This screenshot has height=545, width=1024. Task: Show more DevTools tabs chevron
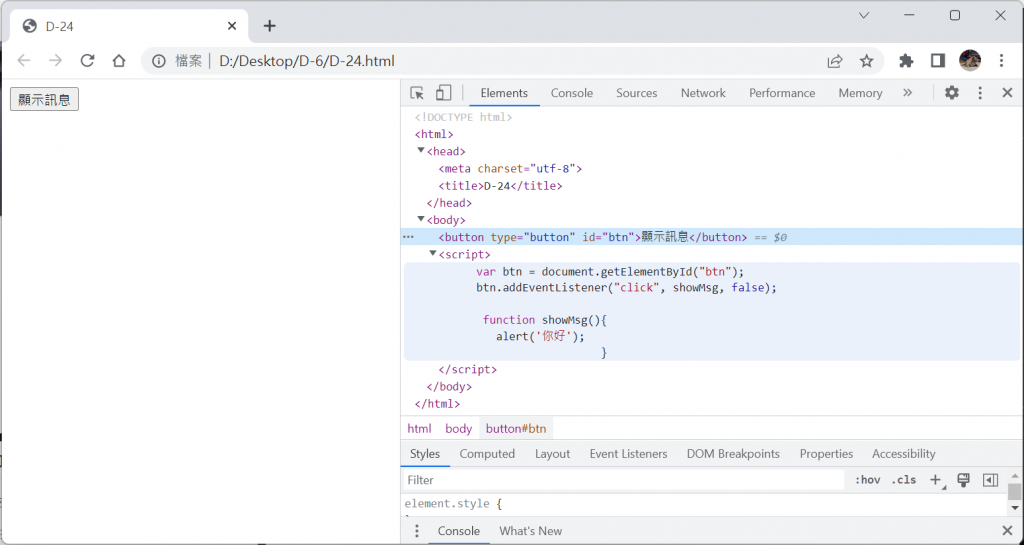(907, 93)
